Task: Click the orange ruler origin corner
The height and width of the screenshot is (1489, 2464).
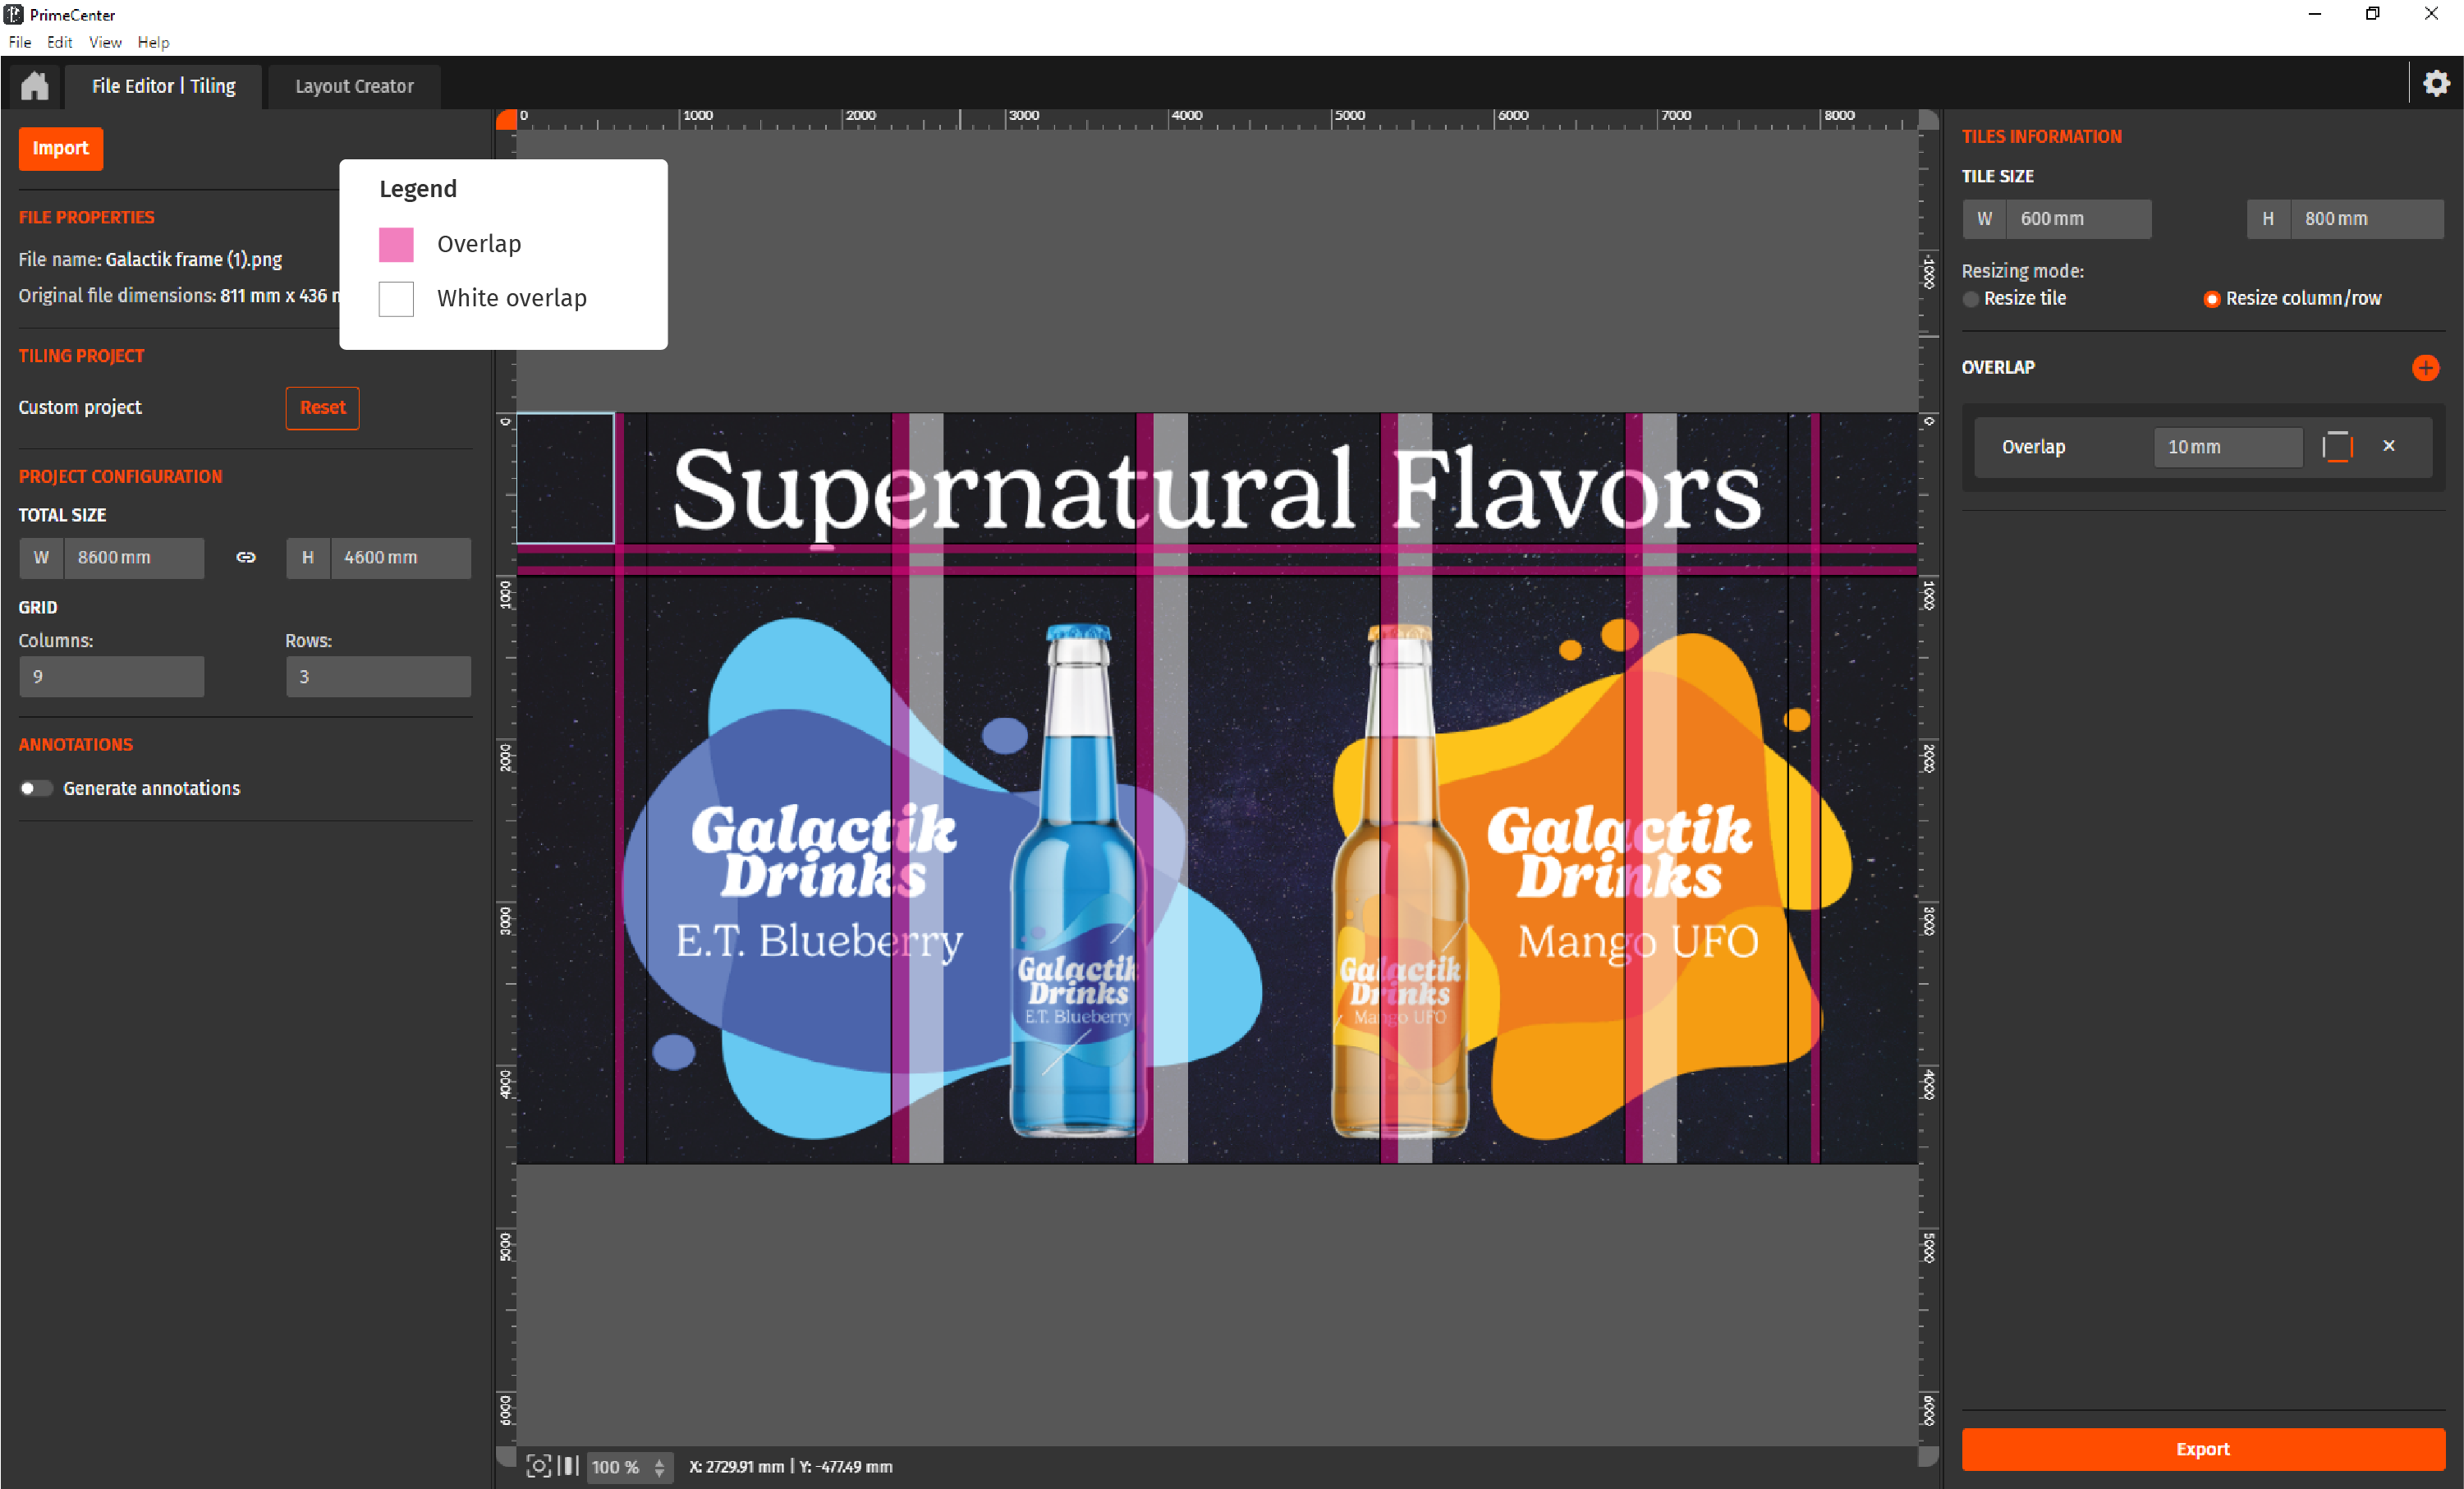Action: click(x=507, y=120)
